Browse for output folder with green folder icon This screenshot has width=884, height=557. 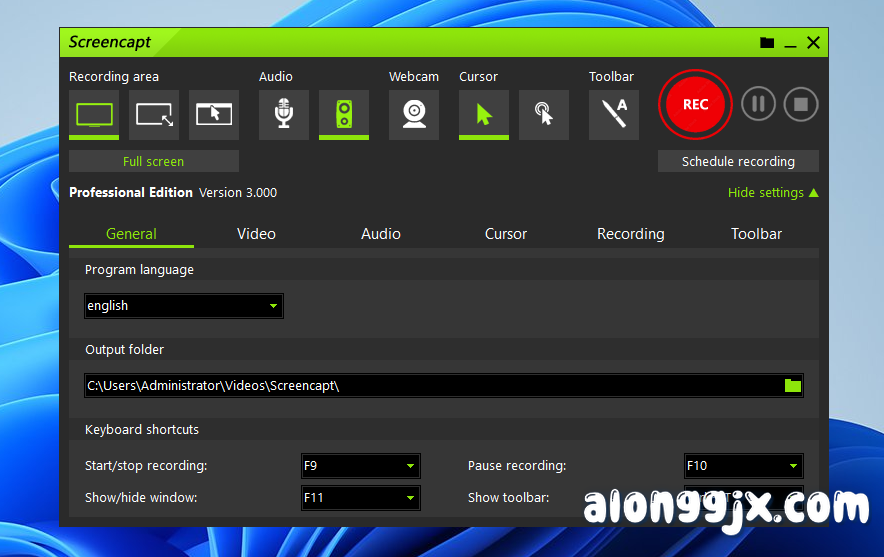coord(793,386)
